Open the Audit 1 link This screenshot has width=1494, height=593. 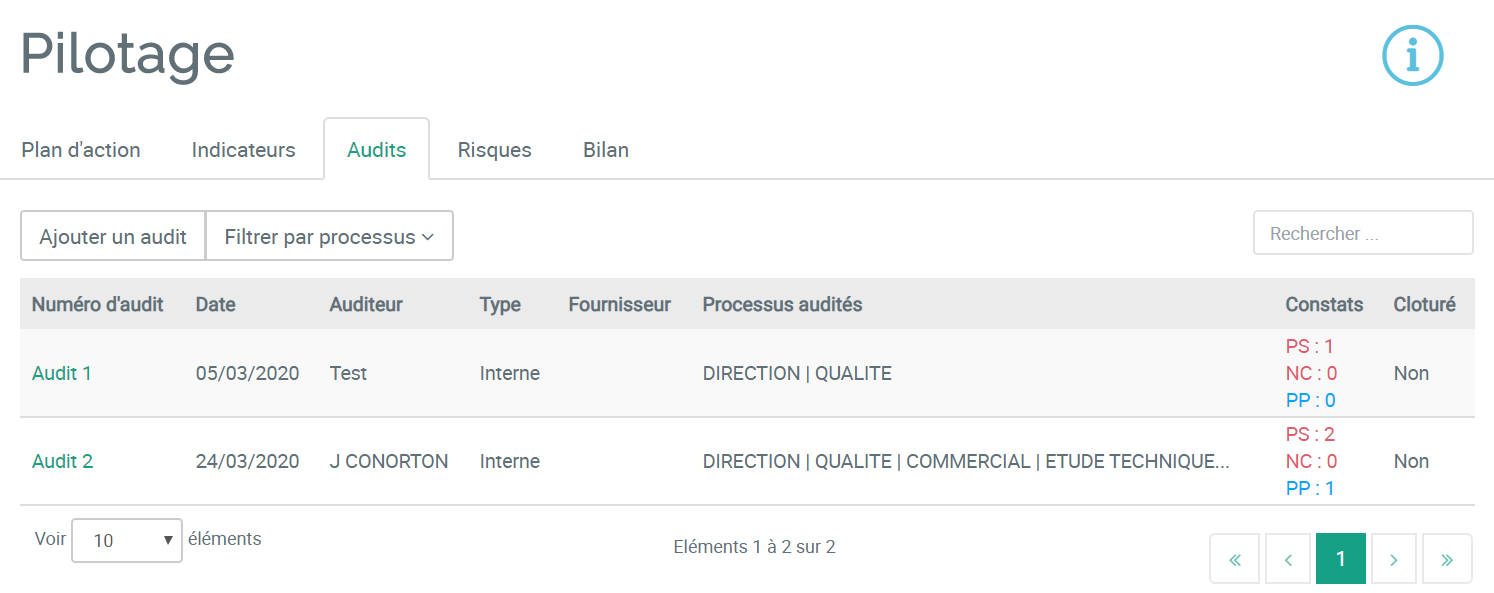[x=62, y=373]
